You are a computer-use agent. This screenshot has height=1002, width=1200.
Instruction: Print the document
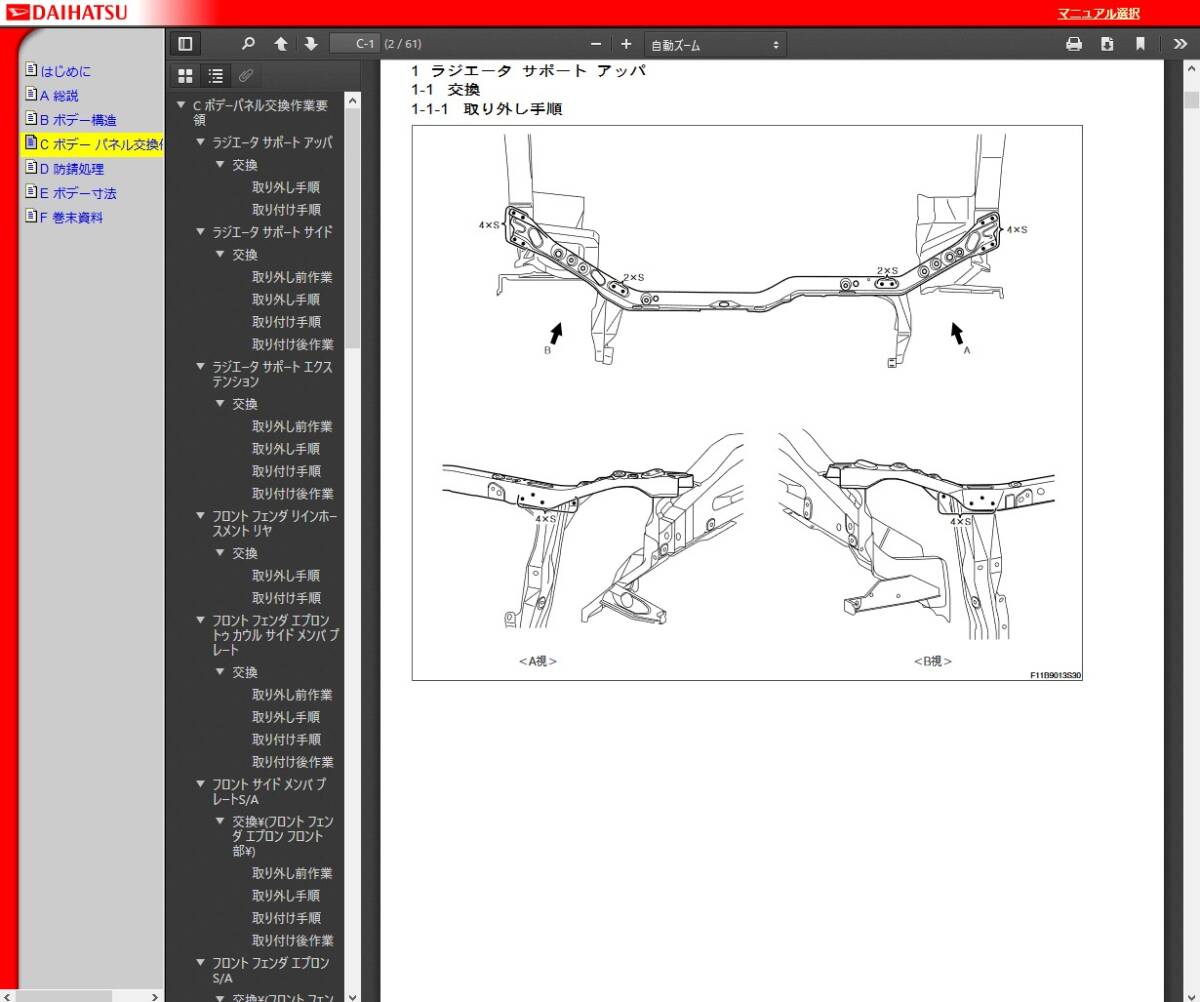[x=1074, y=44]
